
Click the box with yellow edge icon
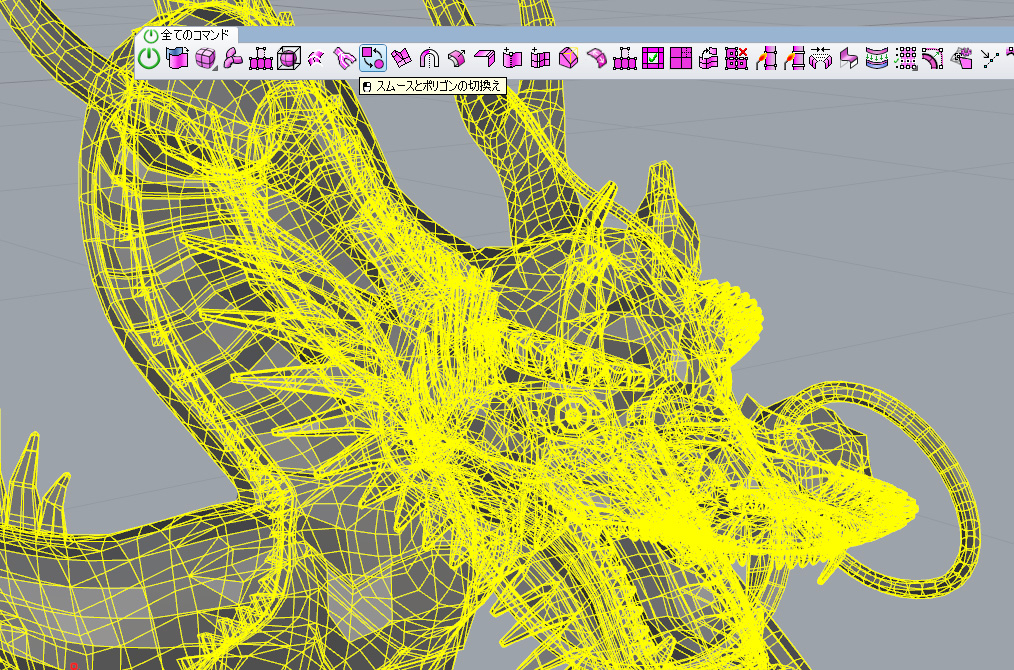tap(568, 58)
